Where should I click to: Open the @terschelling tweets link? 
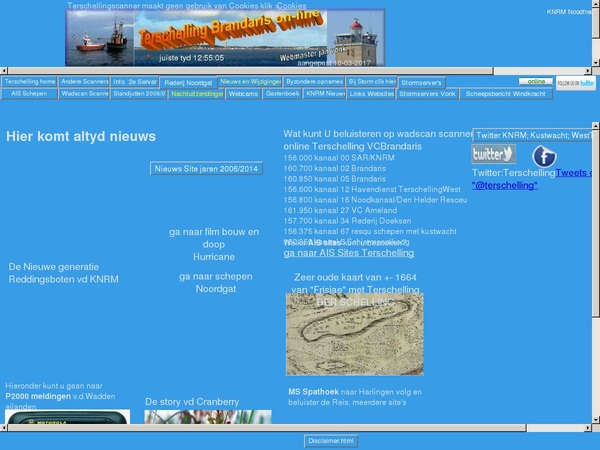pos(505,186)
